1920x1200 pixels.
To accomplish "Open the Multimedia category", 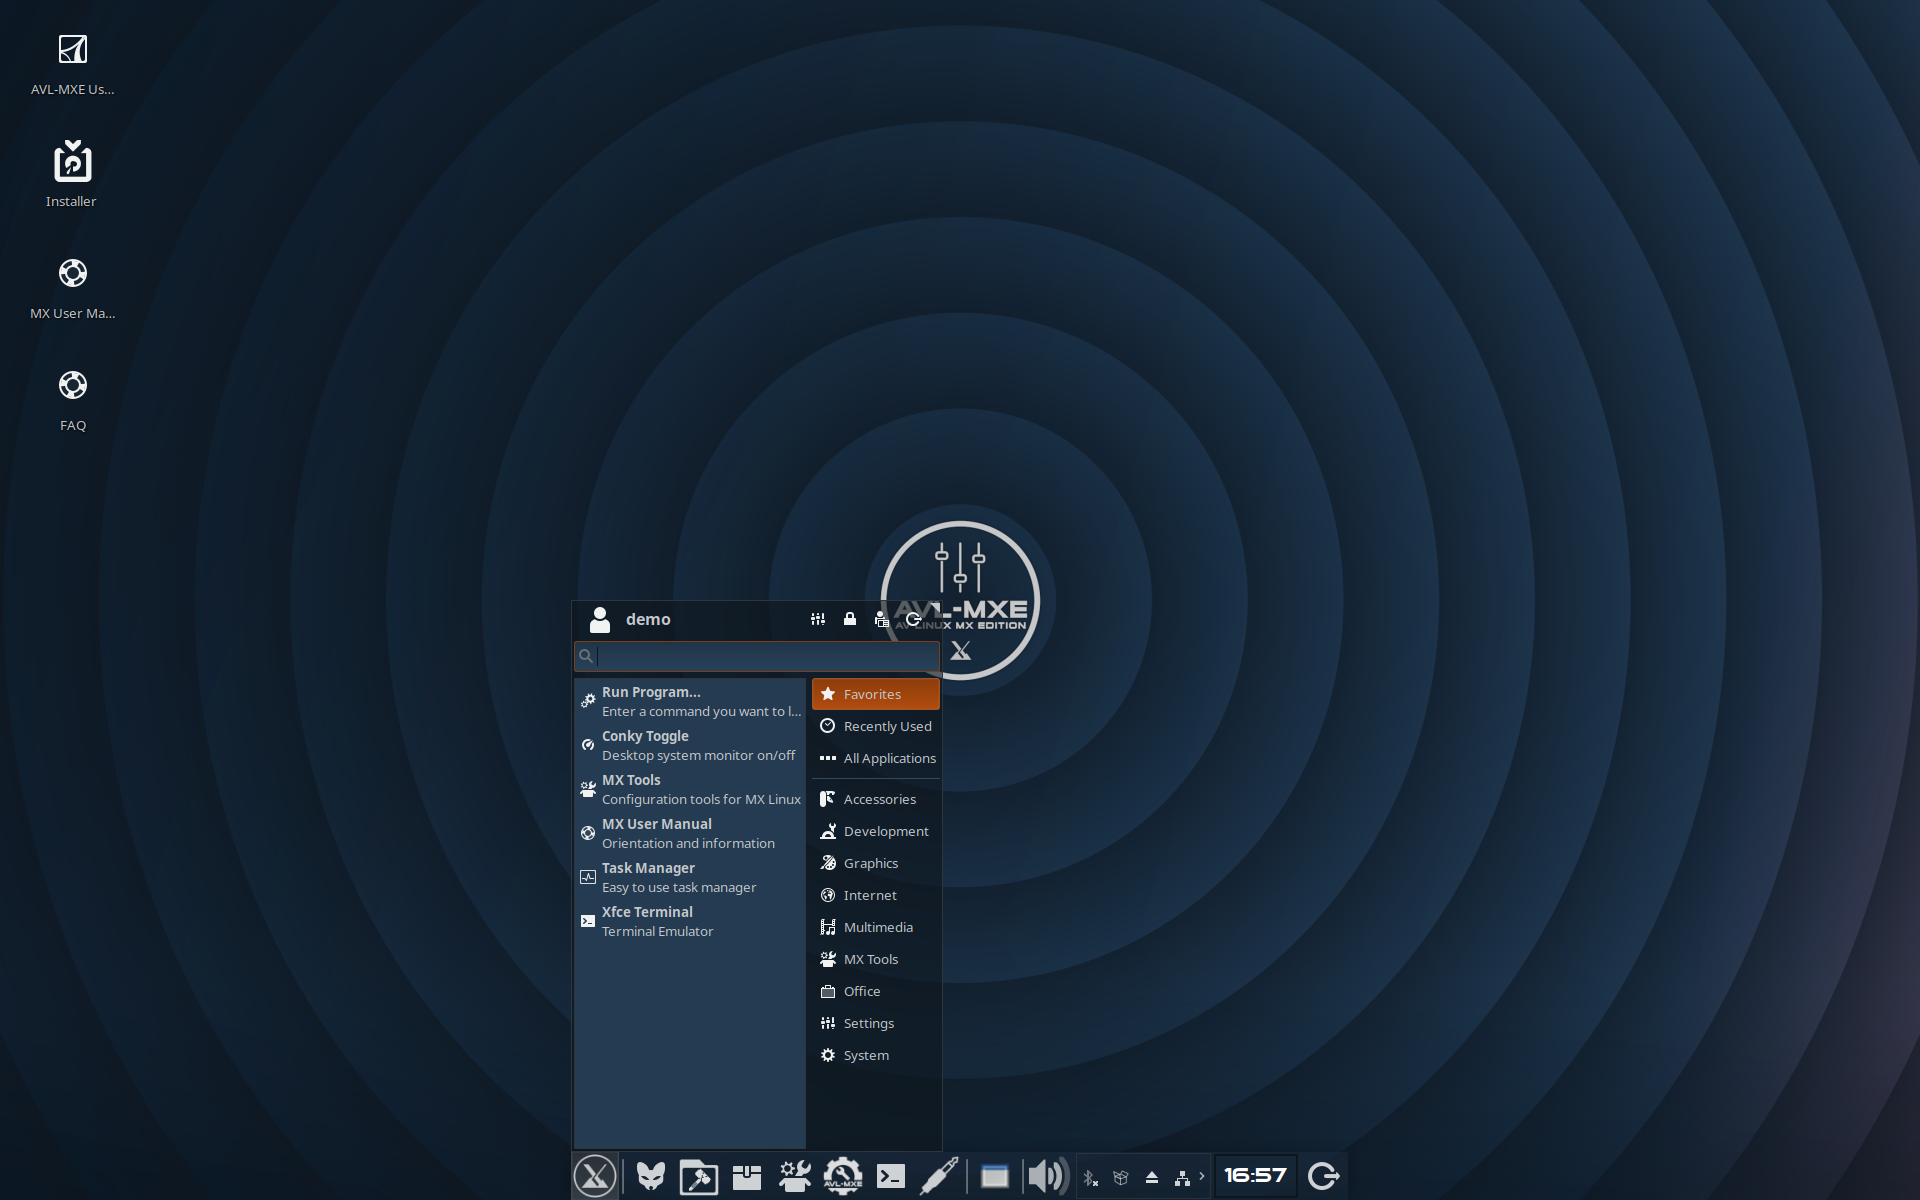I will (x=877, y=927).
